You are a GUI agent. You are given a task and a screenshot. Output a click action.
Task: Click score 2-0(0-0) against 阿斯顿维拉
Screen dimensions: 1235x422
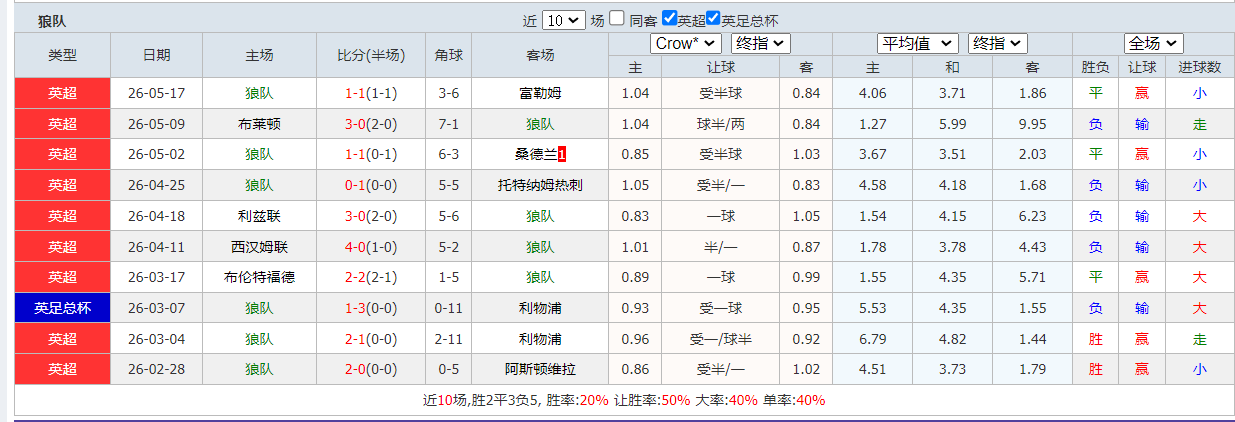371,369
